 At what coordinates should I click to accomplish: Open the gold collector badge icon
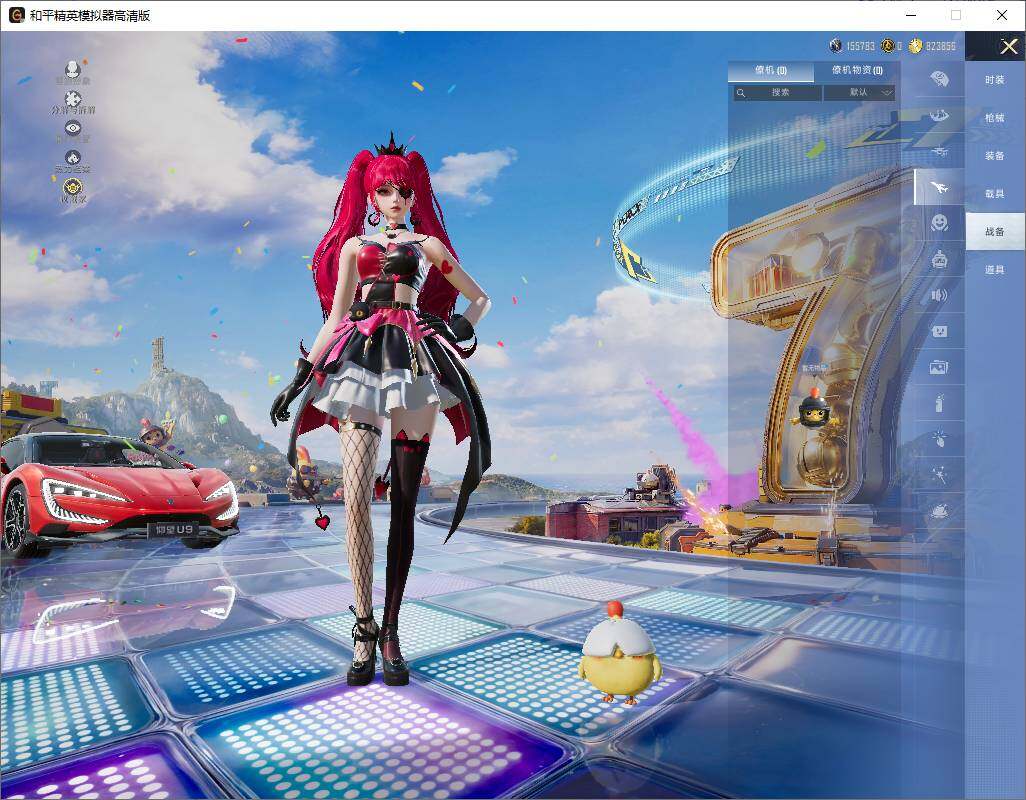point(73,188)
